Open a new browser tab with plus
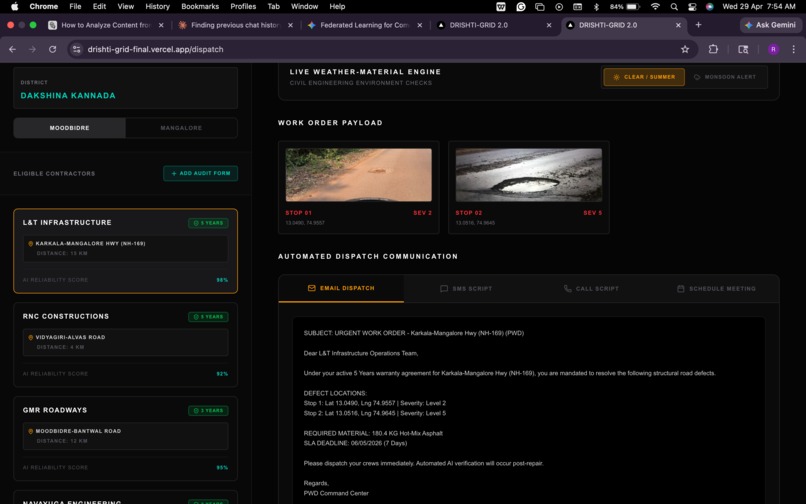806x504 pixels. point(698,25)
